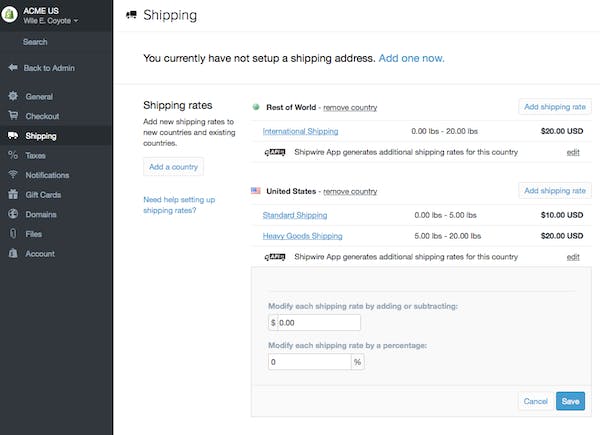
Task: Click the Account lock icon
Action: 12,253
